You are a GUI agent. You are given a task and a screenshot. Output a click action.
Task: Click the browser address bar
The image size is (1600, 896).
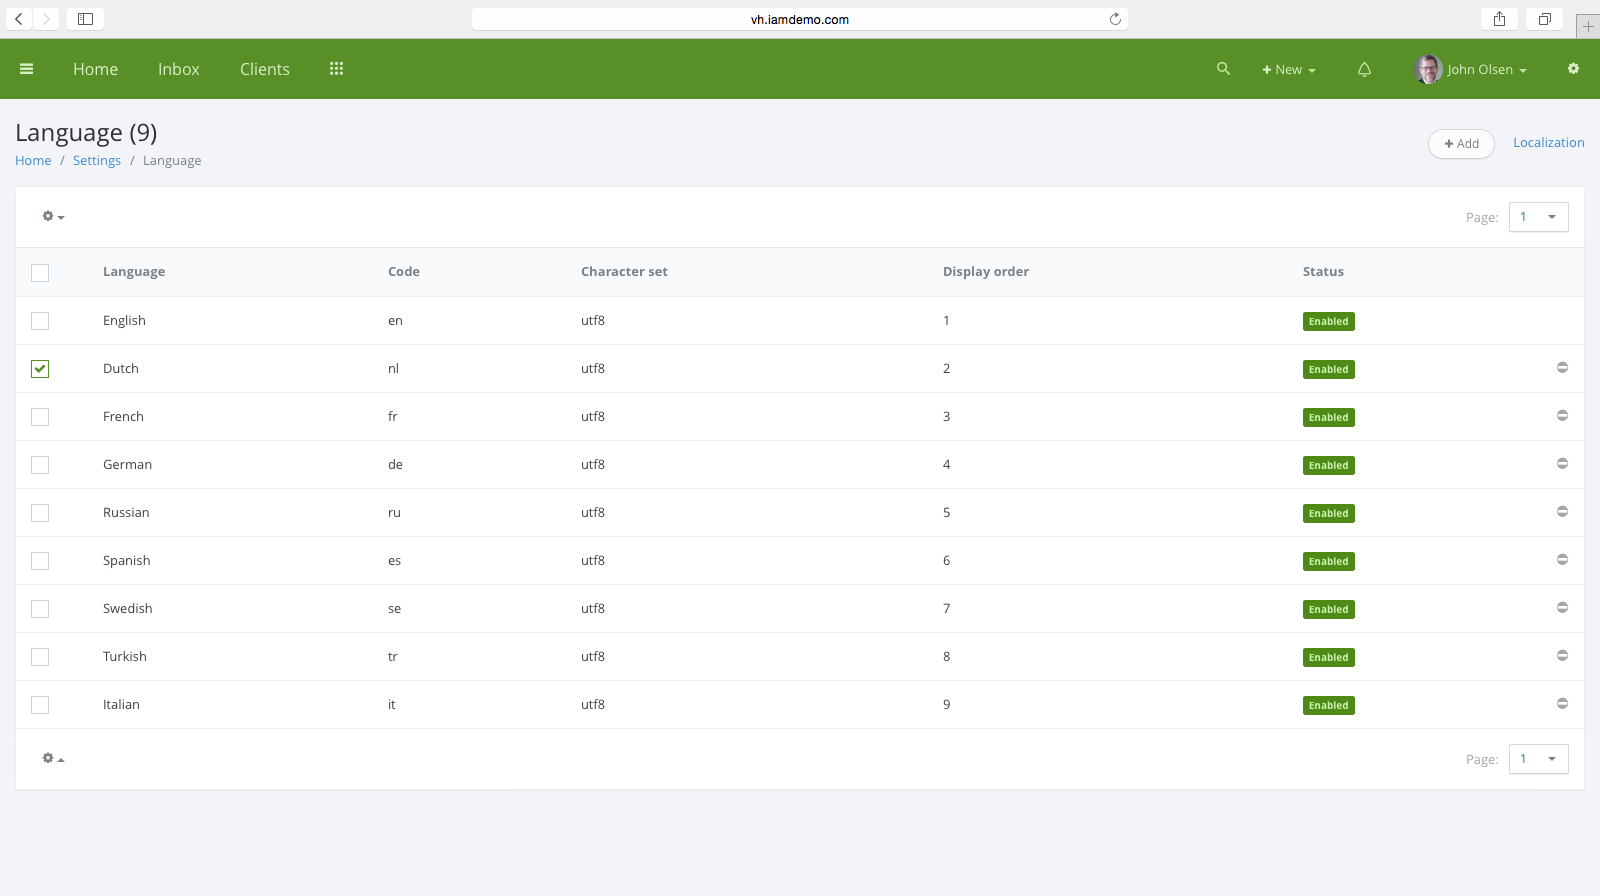[800, 19]
